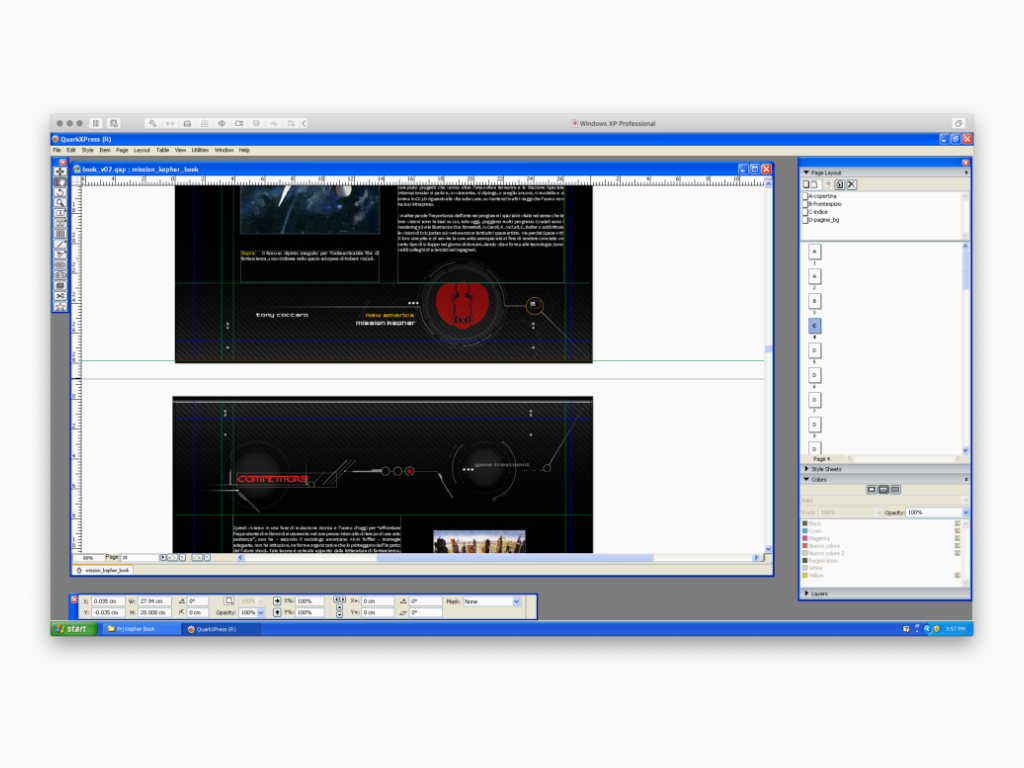Click the picture color icon in Colors panel
This screenshot has height=768, width=1024.
click(883, 489)
